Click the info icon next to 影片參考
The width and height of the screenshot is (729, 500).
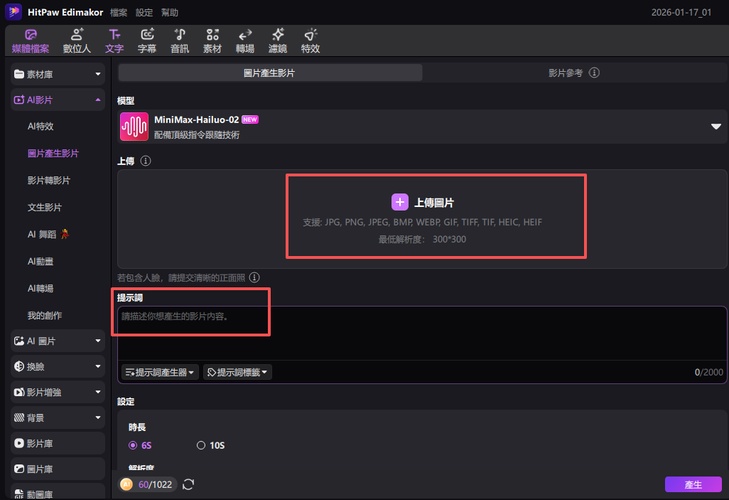(x=594, y=73)
